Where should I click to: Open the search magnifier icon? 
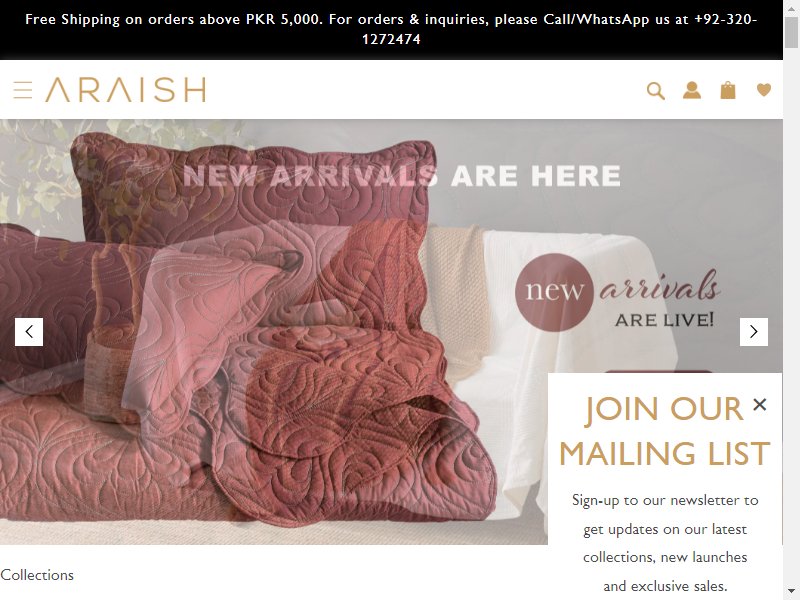click(656, 91)
